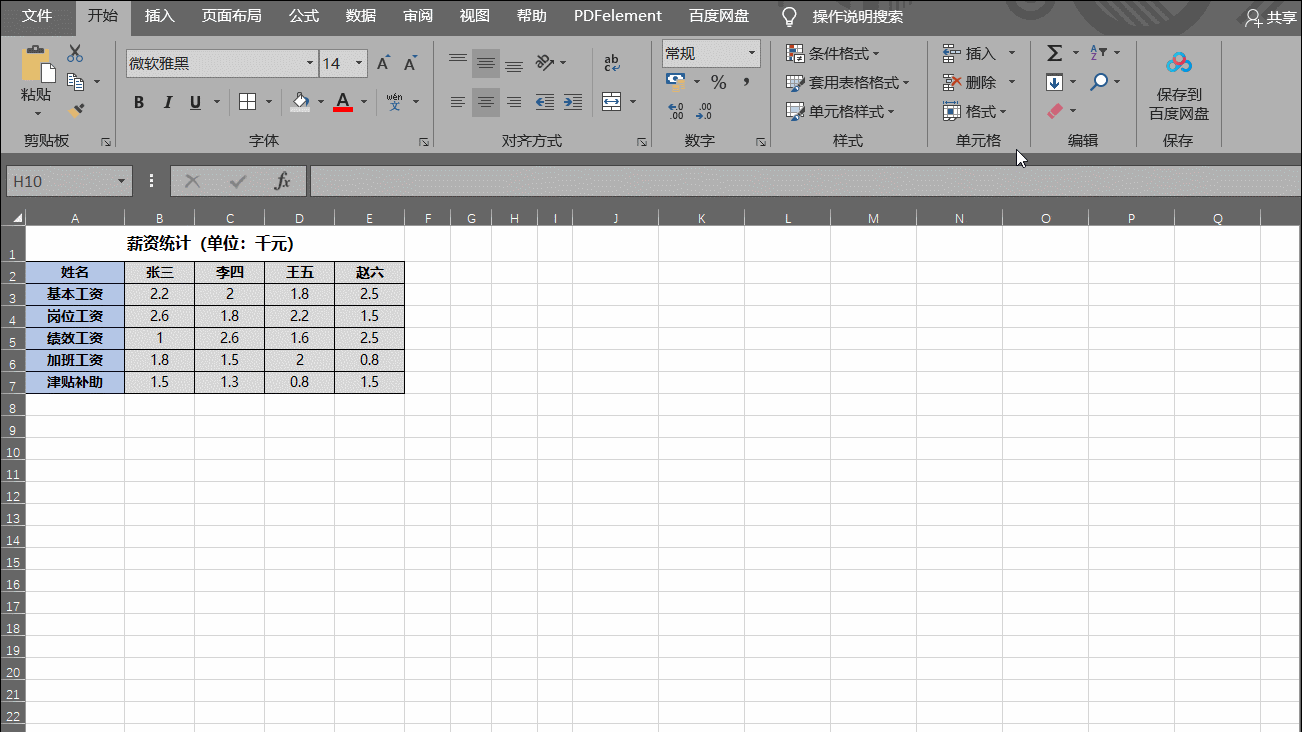Switch to the 公式 ribbon tab
Screen dimensions: 1302x732
(x=304, y=16)
